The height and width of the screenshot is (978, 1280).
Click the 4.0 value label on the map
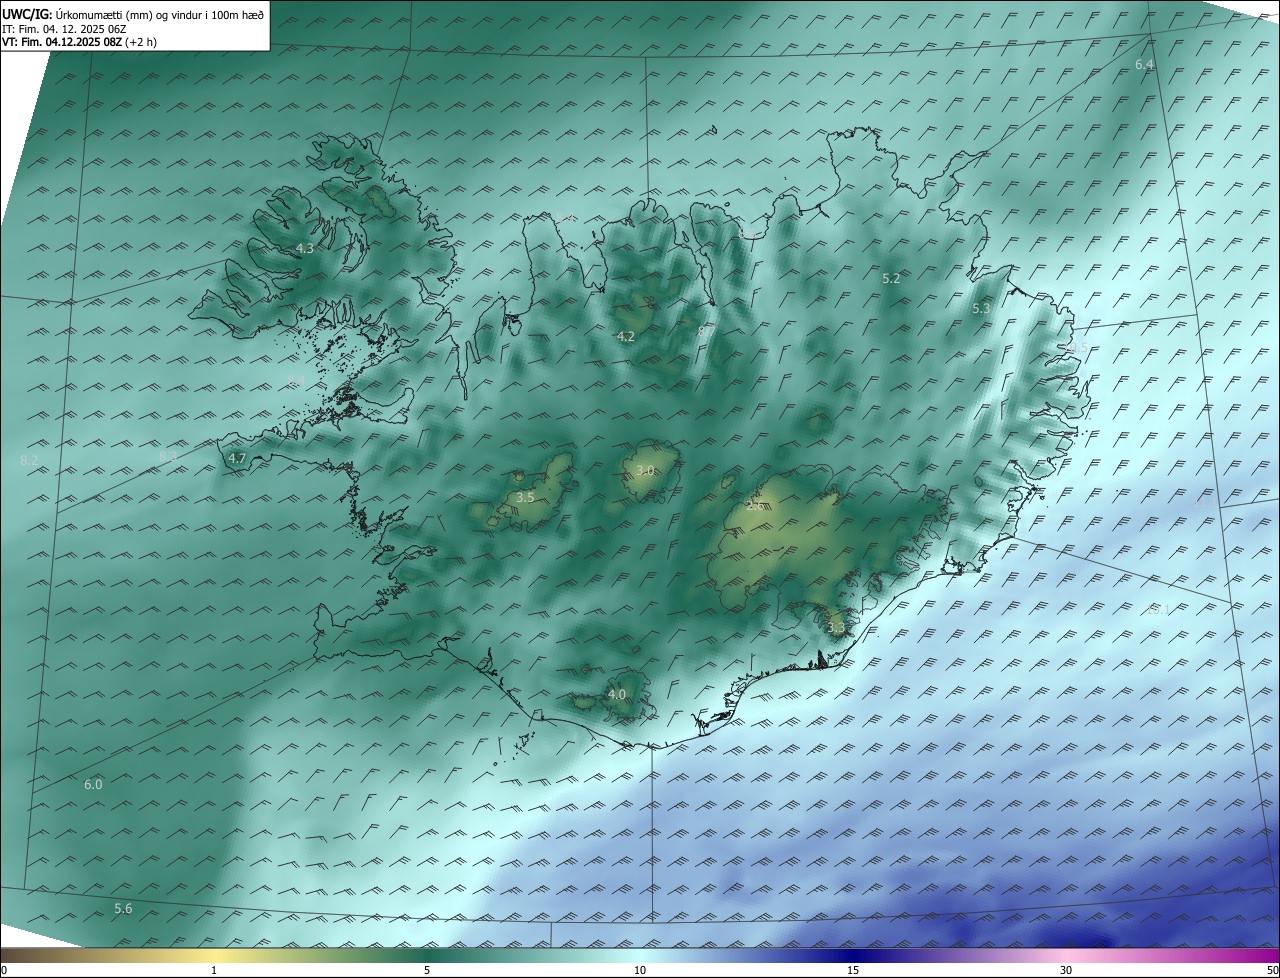(x=617, y=695)
